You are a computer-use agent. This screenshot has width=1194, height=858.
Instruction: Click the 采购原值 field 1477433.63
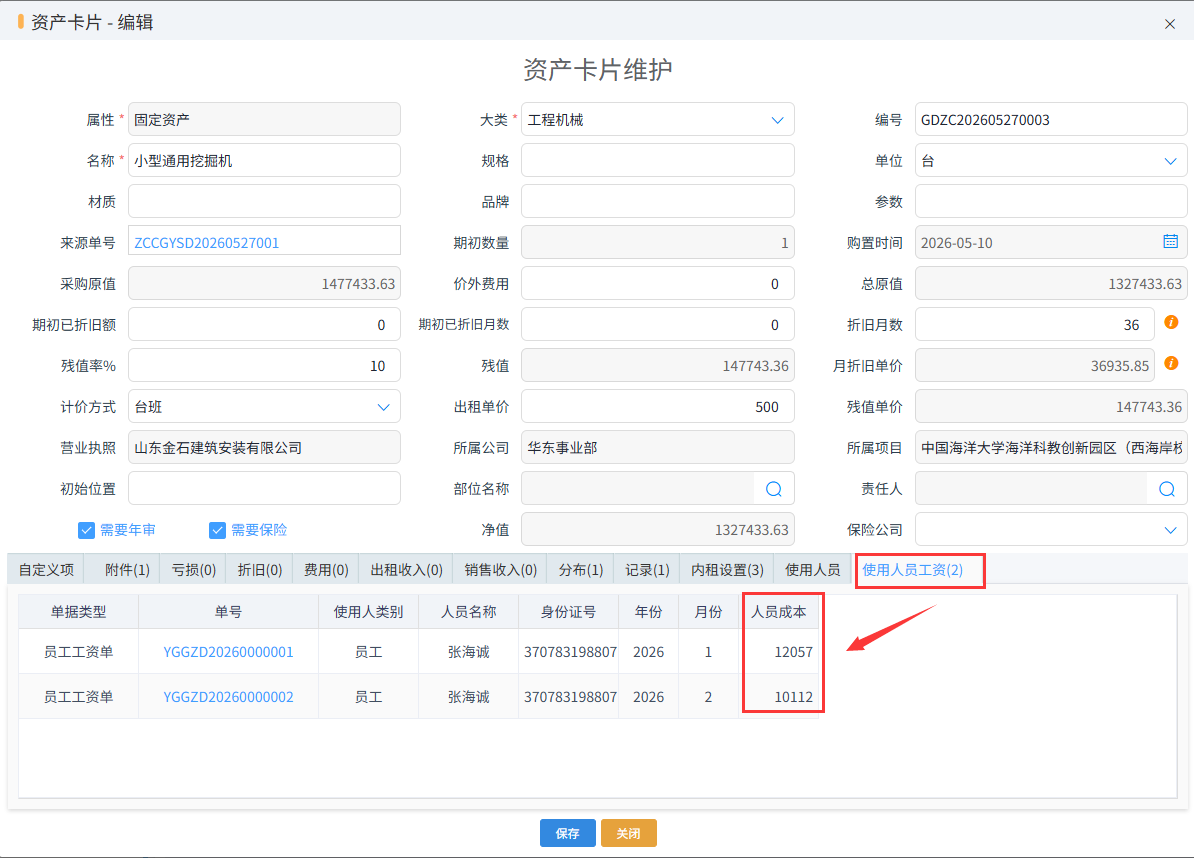pyautogui.click(x=264, y=284)
